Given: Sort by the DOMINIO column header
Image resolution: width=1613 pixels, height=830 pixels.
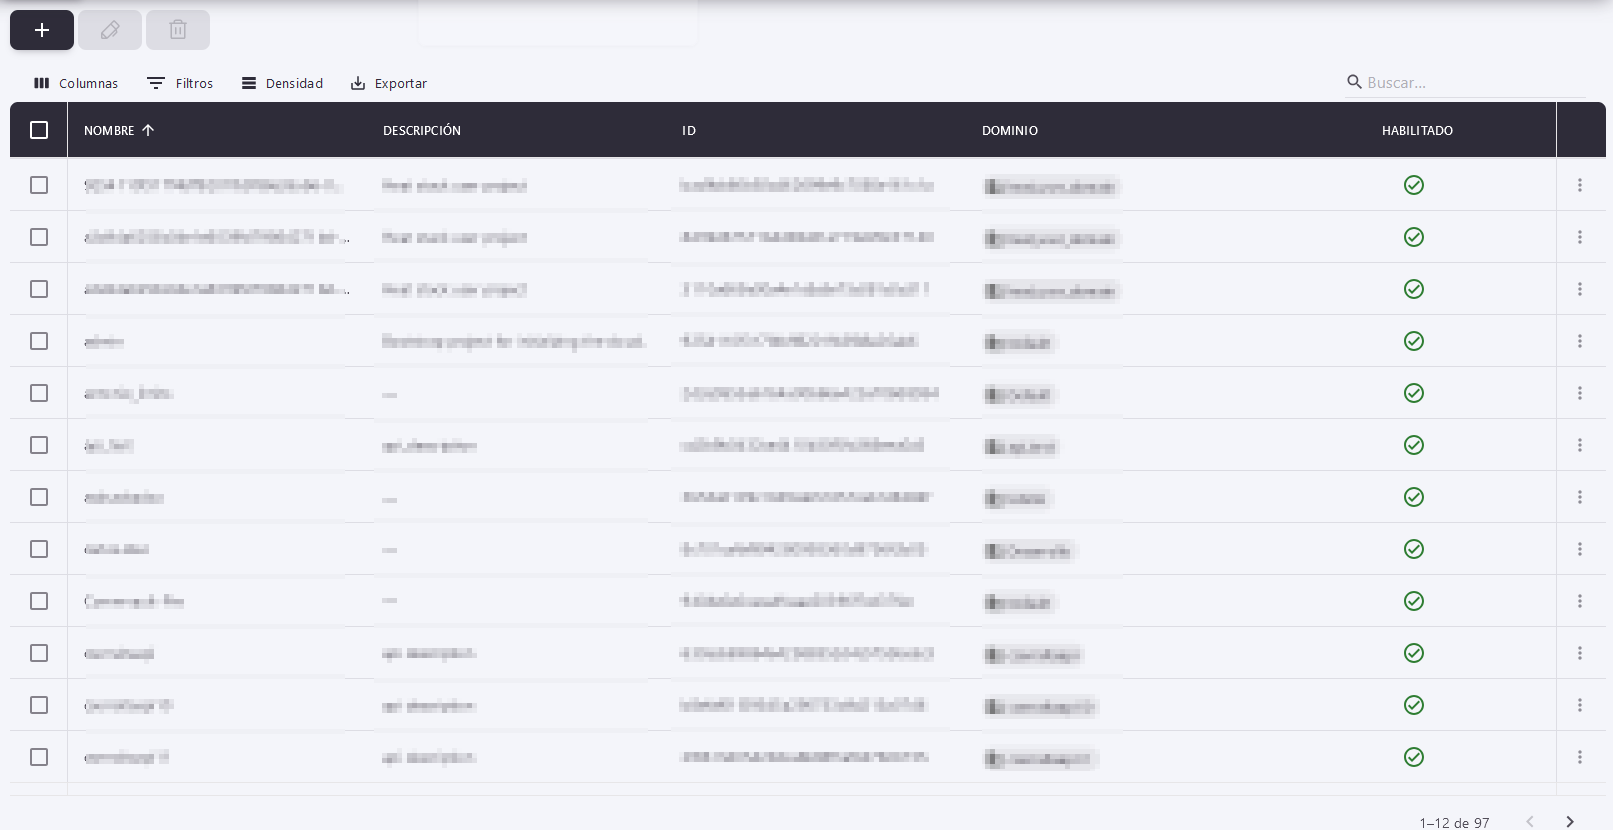Looking at the screenshot, I should [x=1010, y=130].
